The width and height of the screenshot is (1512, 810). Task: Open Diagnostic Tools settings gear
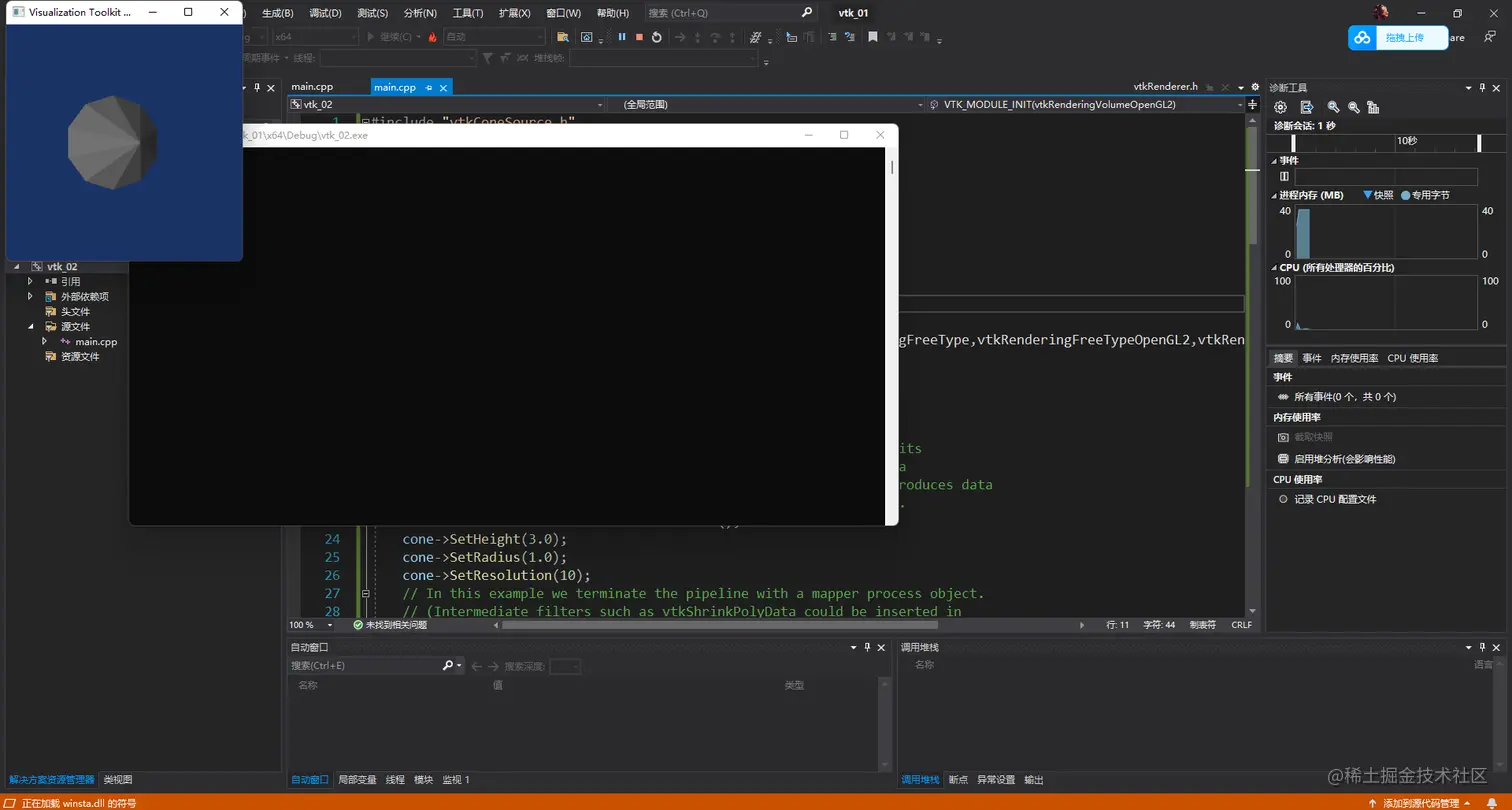(1280, 107)
